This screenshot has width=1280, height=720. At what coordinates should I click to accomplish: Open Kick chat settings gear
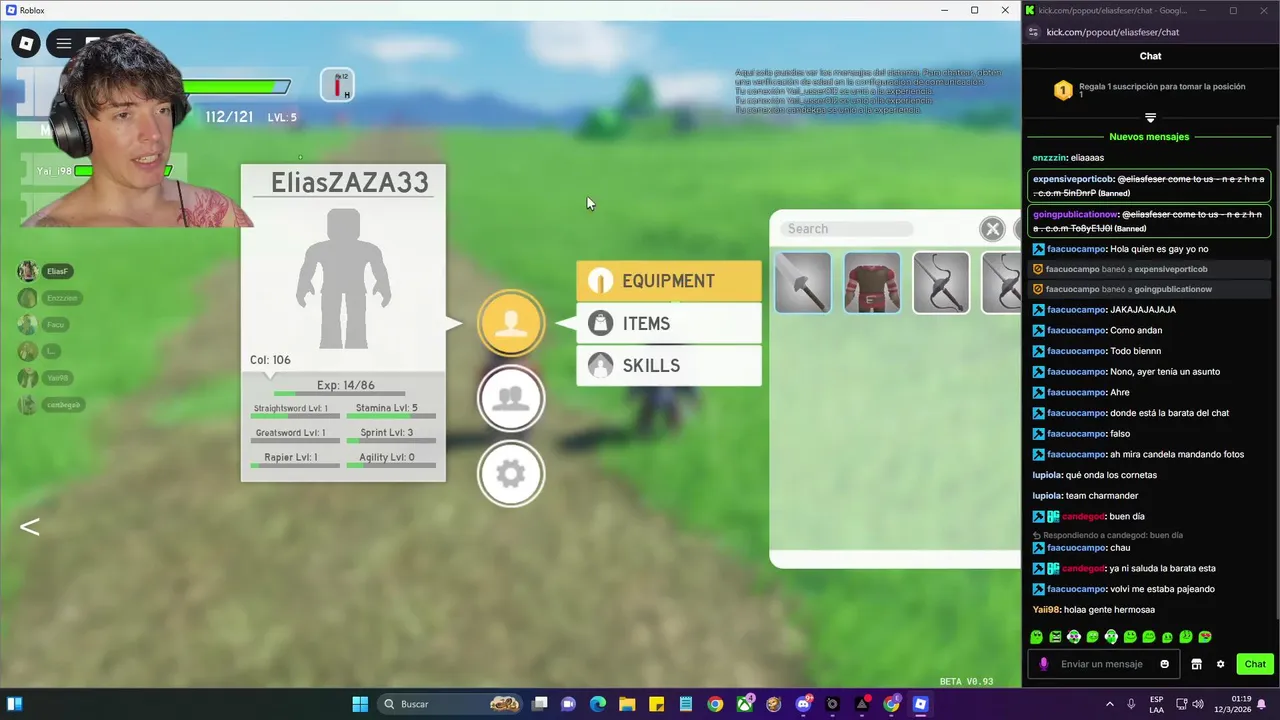pos(1220,664)
